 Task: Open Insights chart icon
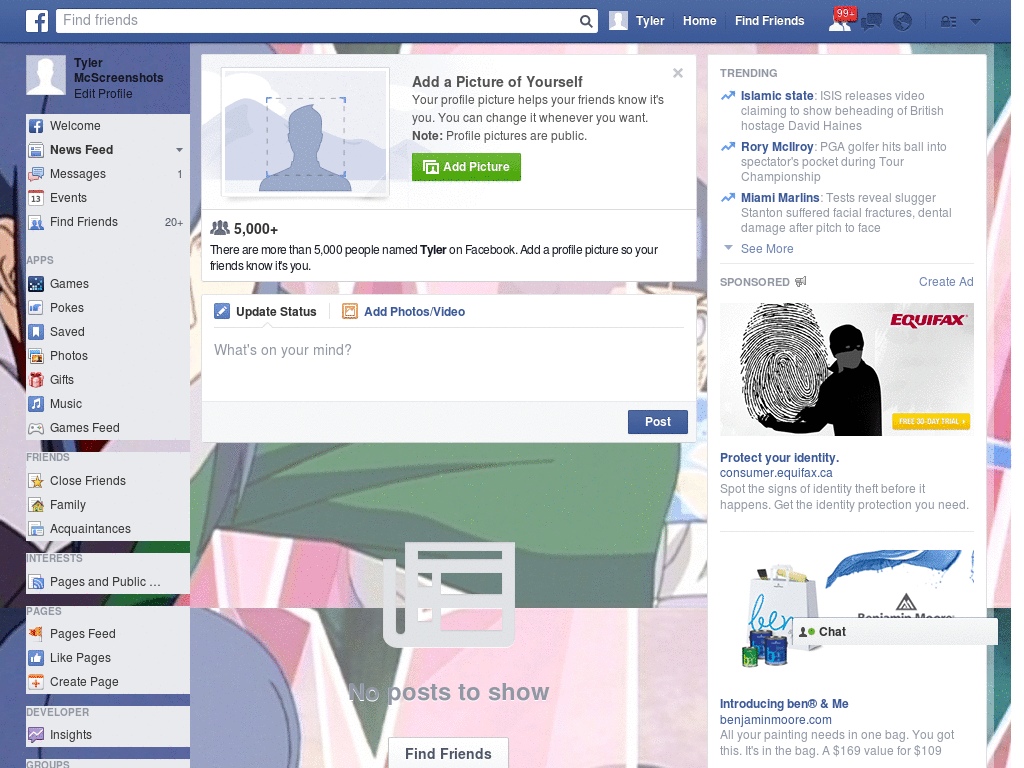36,735
